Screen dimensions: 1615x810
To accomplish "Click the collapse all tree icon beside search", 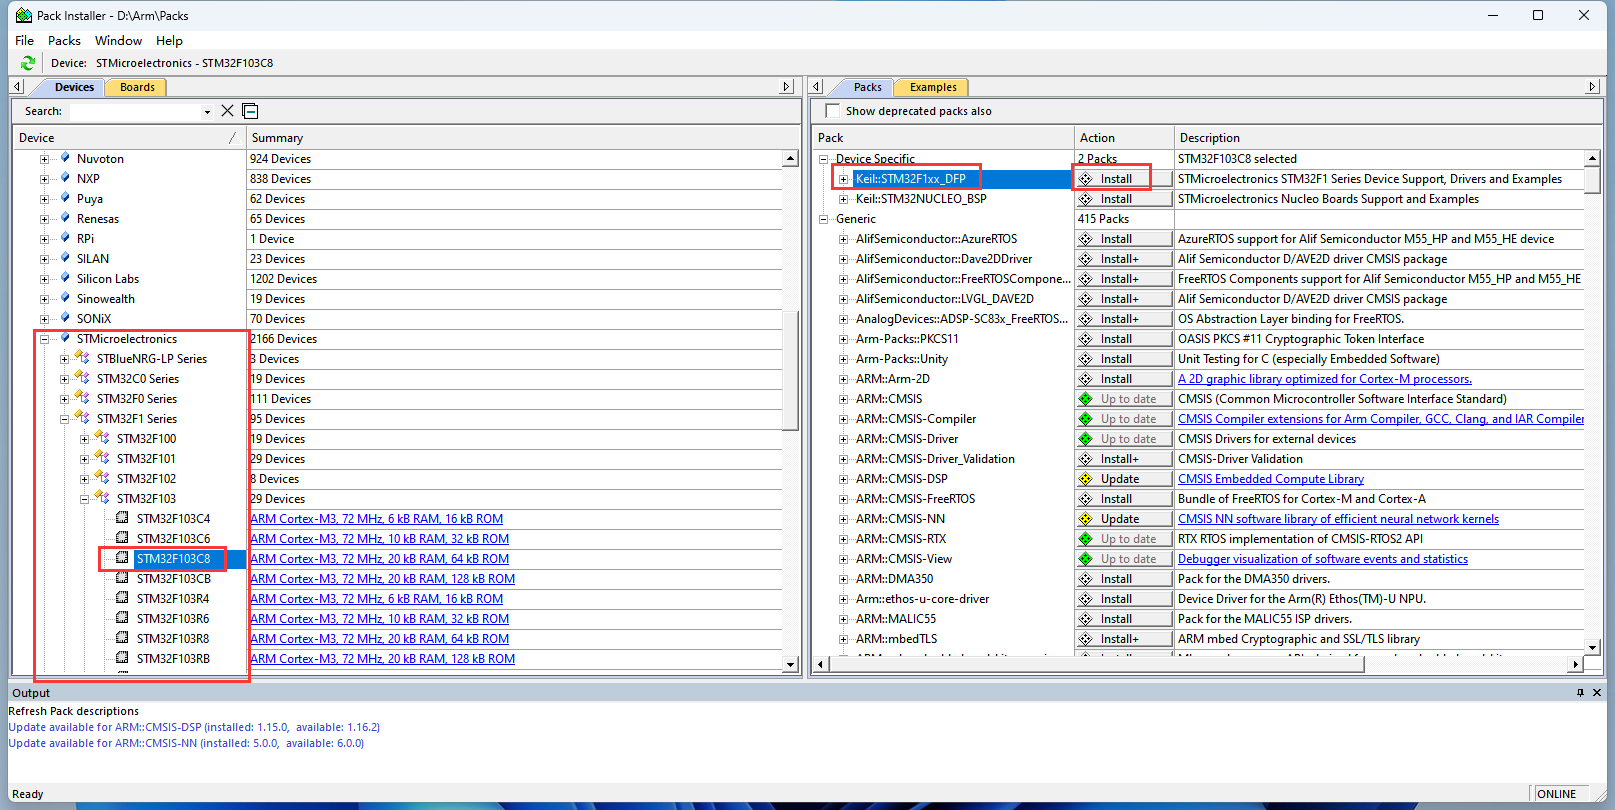I will click(250, 111).
